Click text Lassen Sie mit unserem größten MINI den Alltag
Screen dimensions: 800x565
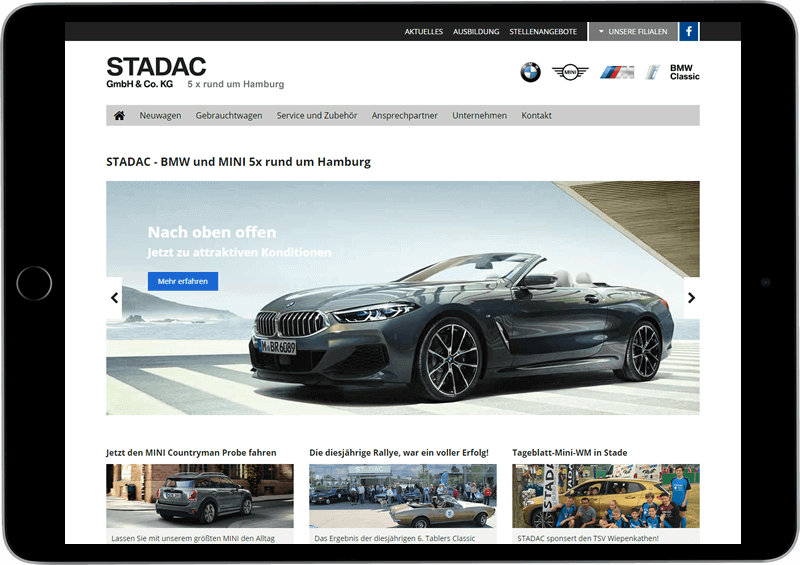(x=193, y=538)
